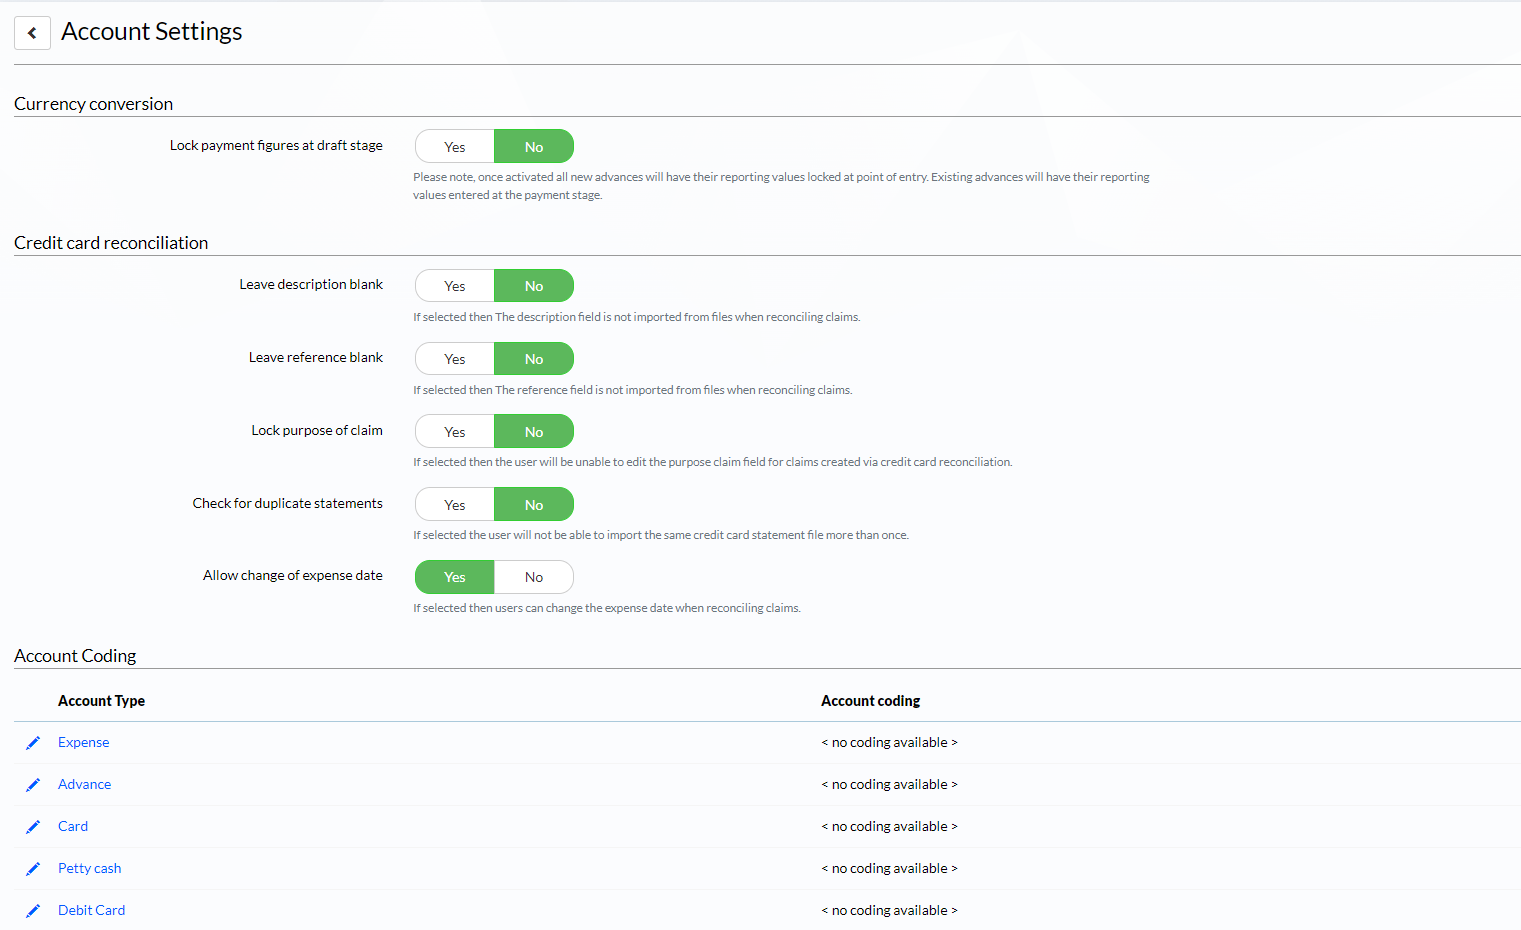Image resolution: width=1521 pixels, height=930 pixels.
Task: Choose Yes for Lock purpose of claim
Action: click(x=455, y=432)
